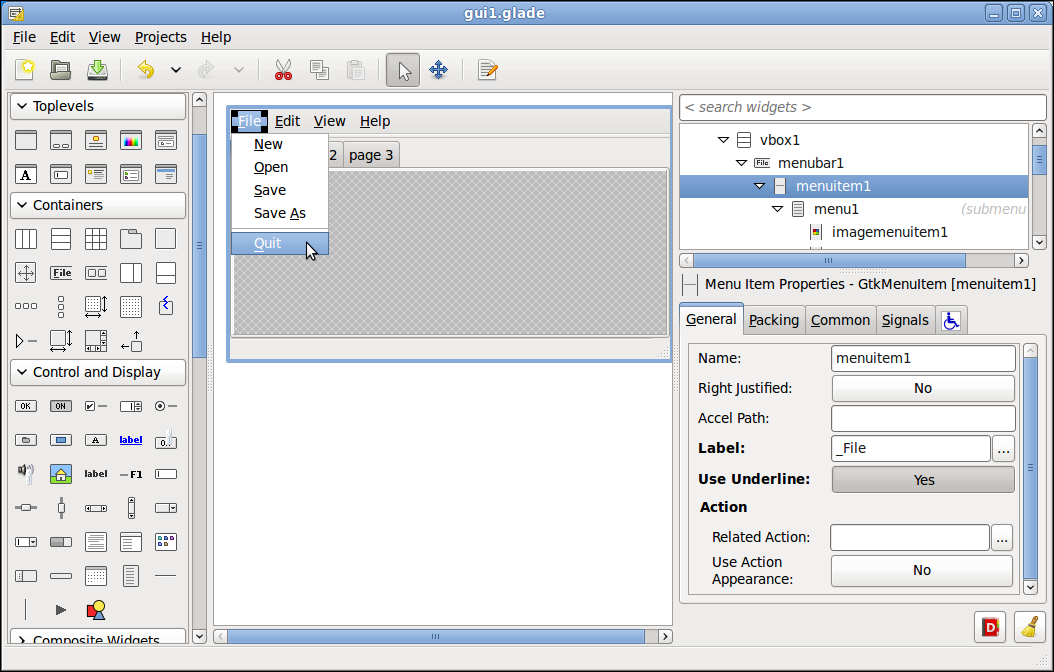Choose the Notebook tabbed container icon
The height and width of the screenshot is (672, 1054).
tap(131, 239)
